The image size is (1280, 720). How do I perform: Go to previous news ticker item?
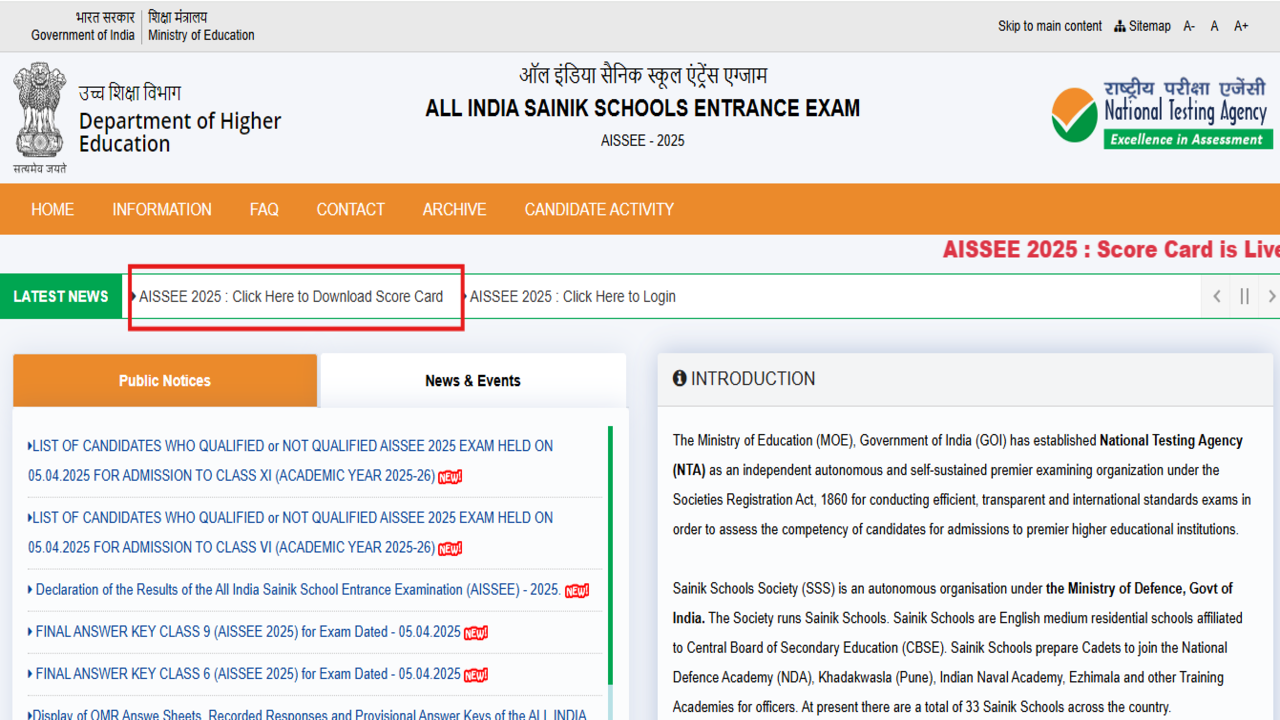point(1217,296)
